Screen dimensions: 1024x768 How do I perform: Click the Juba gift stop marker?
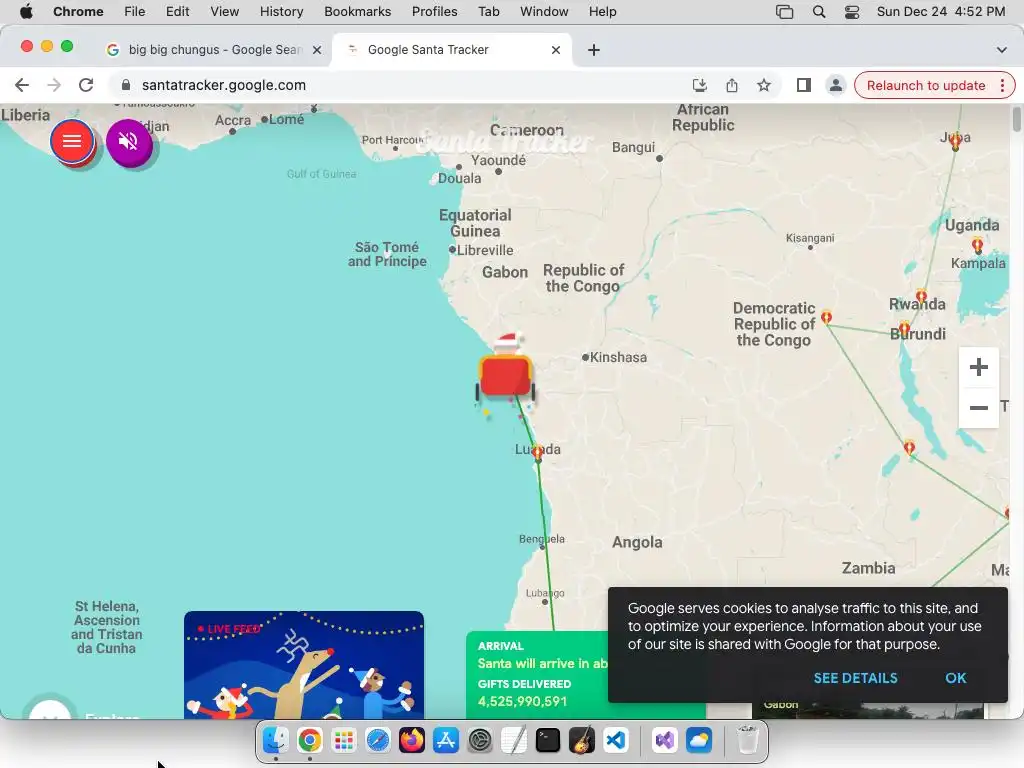click(955, 141)
